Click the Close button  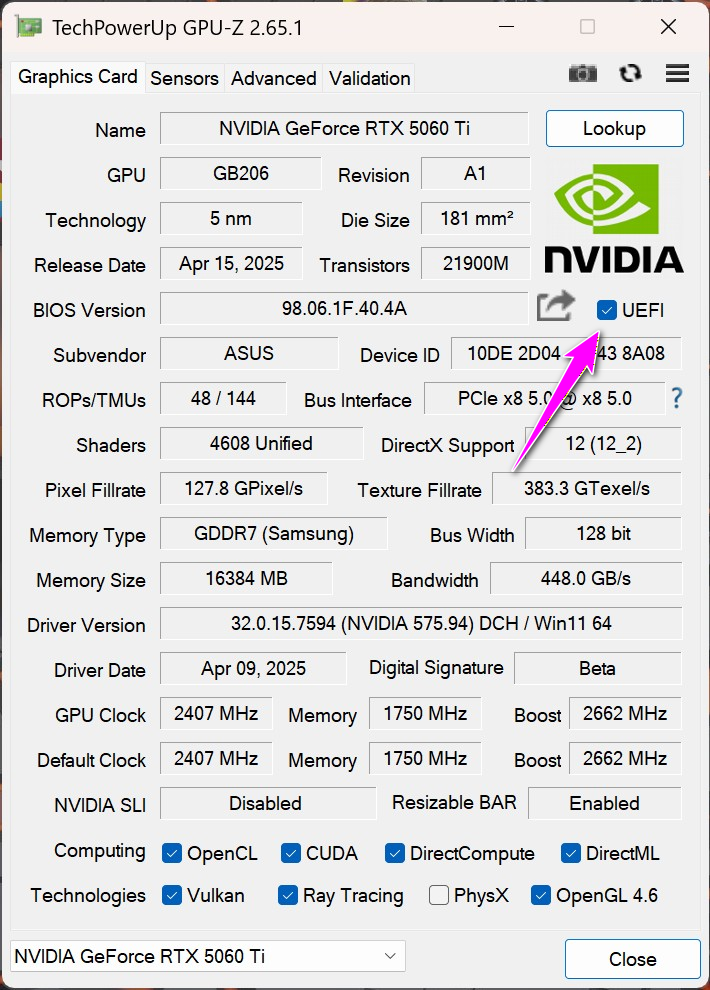(632, 959)
